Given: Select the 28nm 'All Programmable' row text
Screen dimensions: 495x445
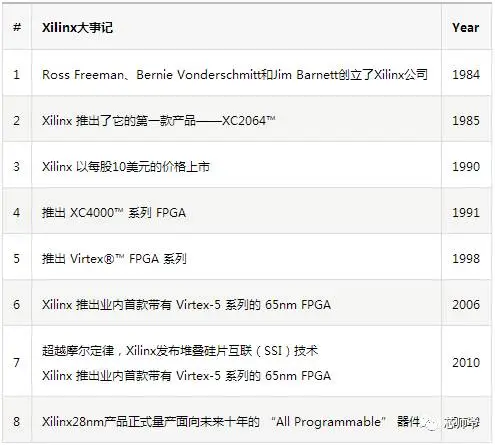Looking at the screenshot, I should tap(231, 422).
